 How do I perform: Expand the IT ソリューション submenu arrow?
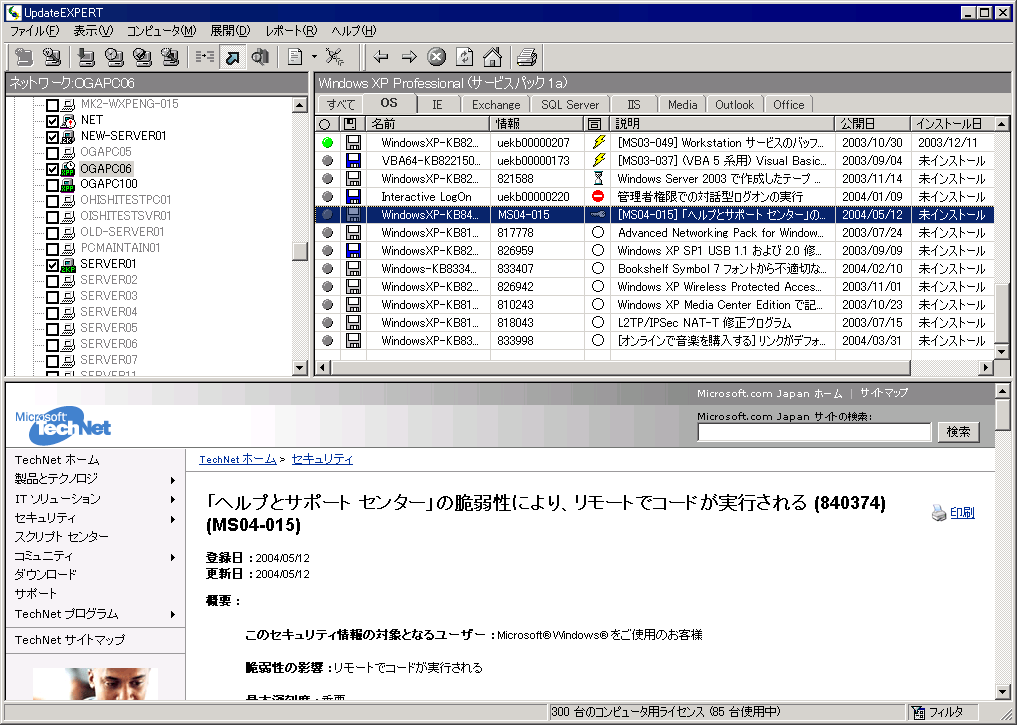point(173,499)
